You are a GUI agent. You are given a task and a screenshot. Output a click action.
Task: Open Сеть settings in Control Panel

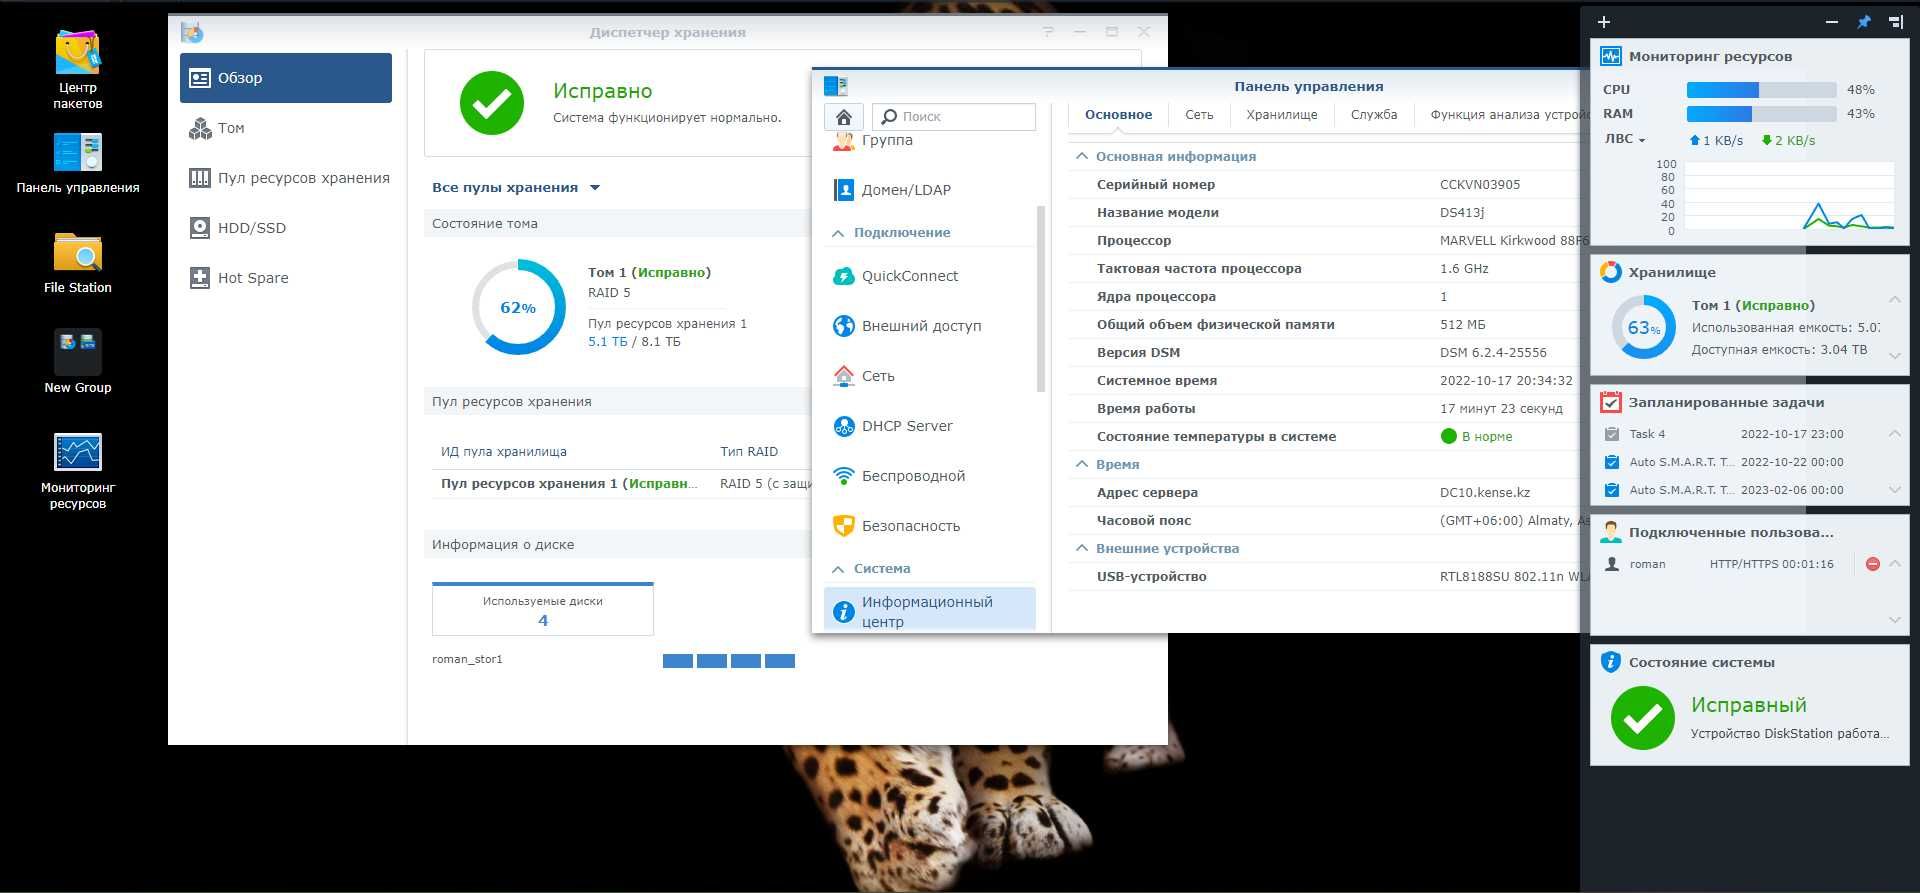click(x=930, y=376)
